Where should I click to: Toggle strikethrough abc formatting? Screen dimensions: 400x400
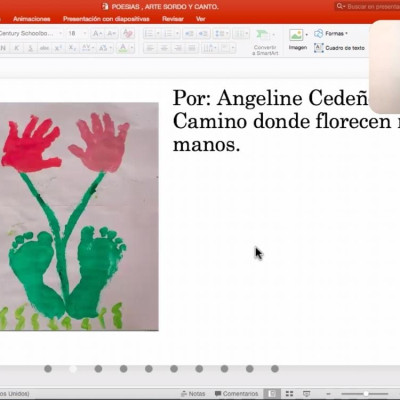click(x=44, y=48)
